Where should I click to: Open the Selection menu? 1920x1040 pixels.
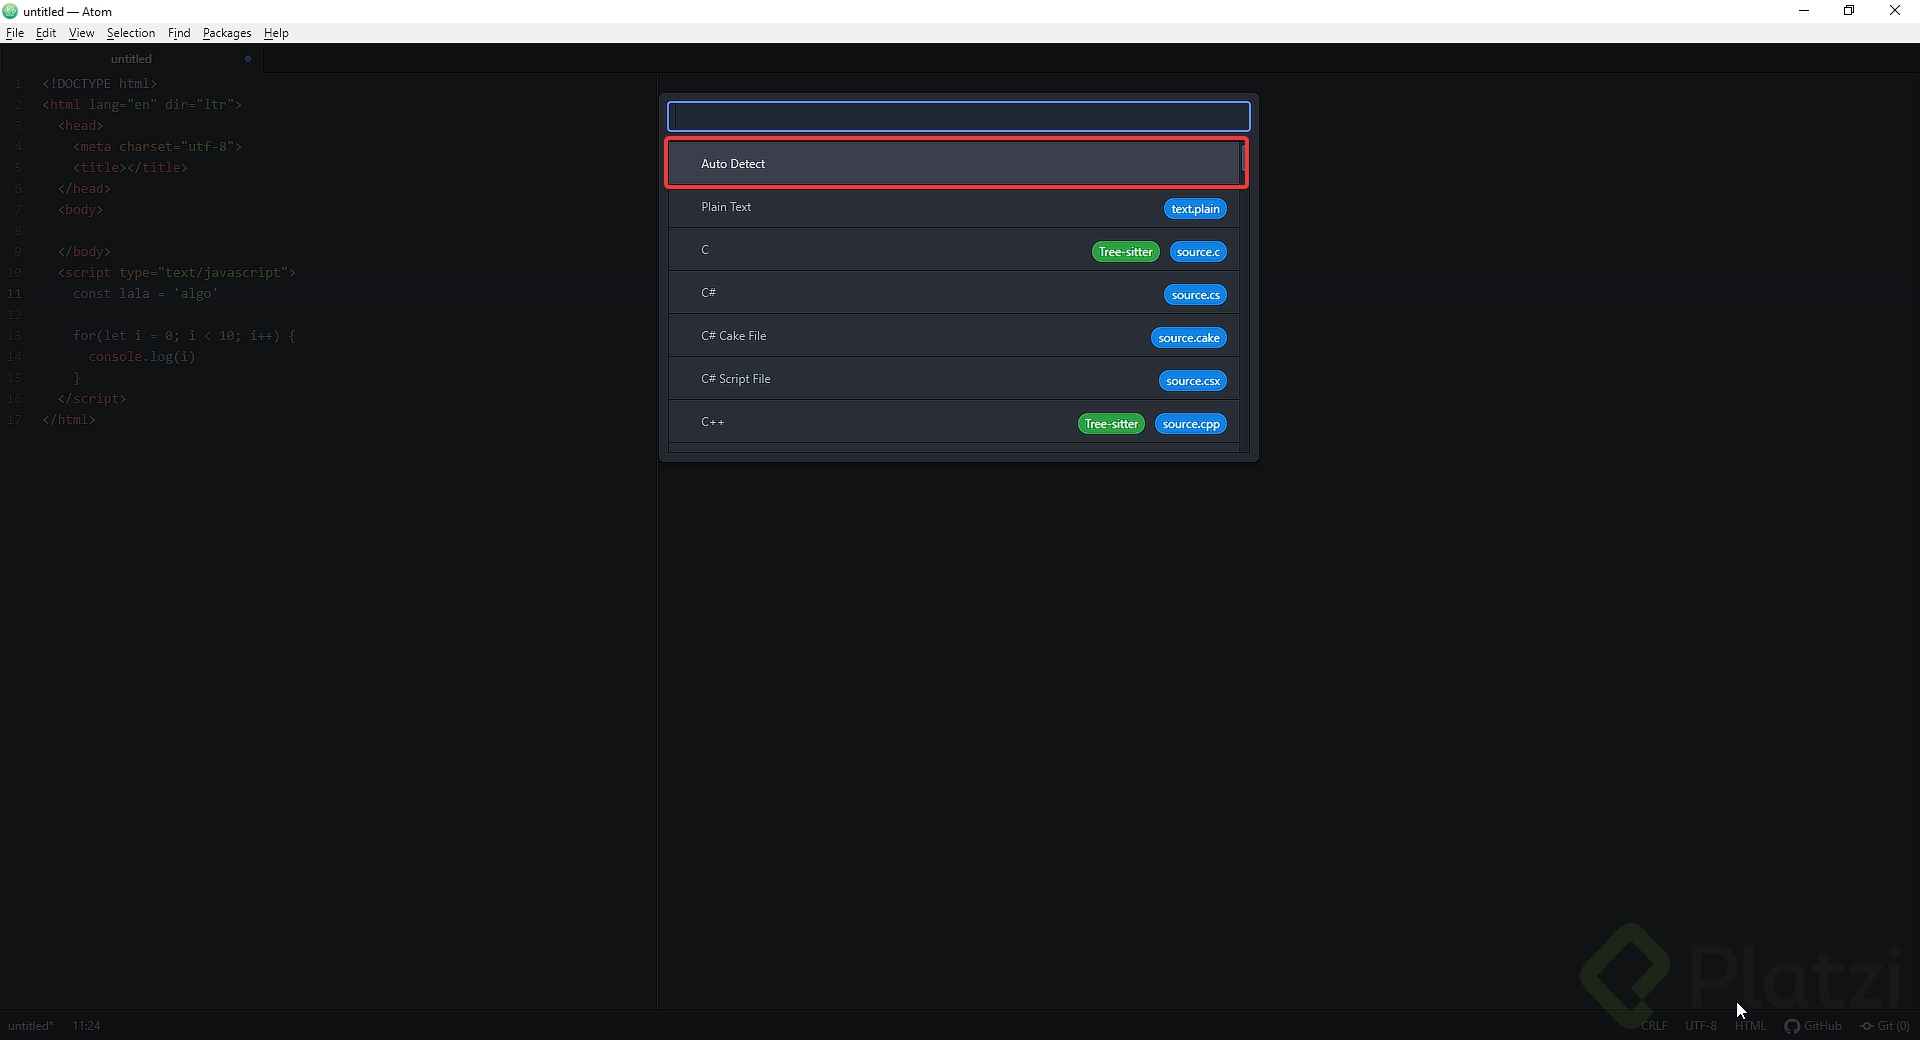[x=131, y=33]
